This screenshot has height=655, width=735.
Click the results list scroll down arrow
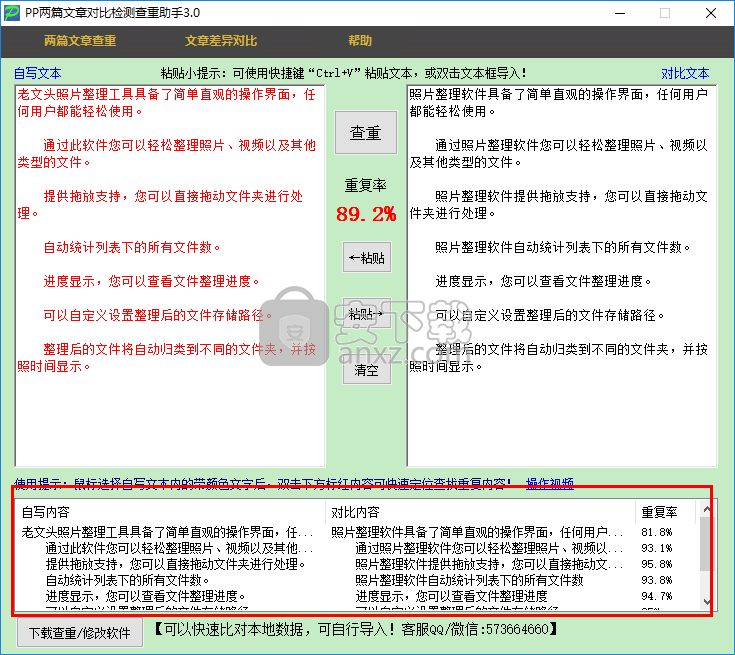pyautogui.click(x=706, y=601)
